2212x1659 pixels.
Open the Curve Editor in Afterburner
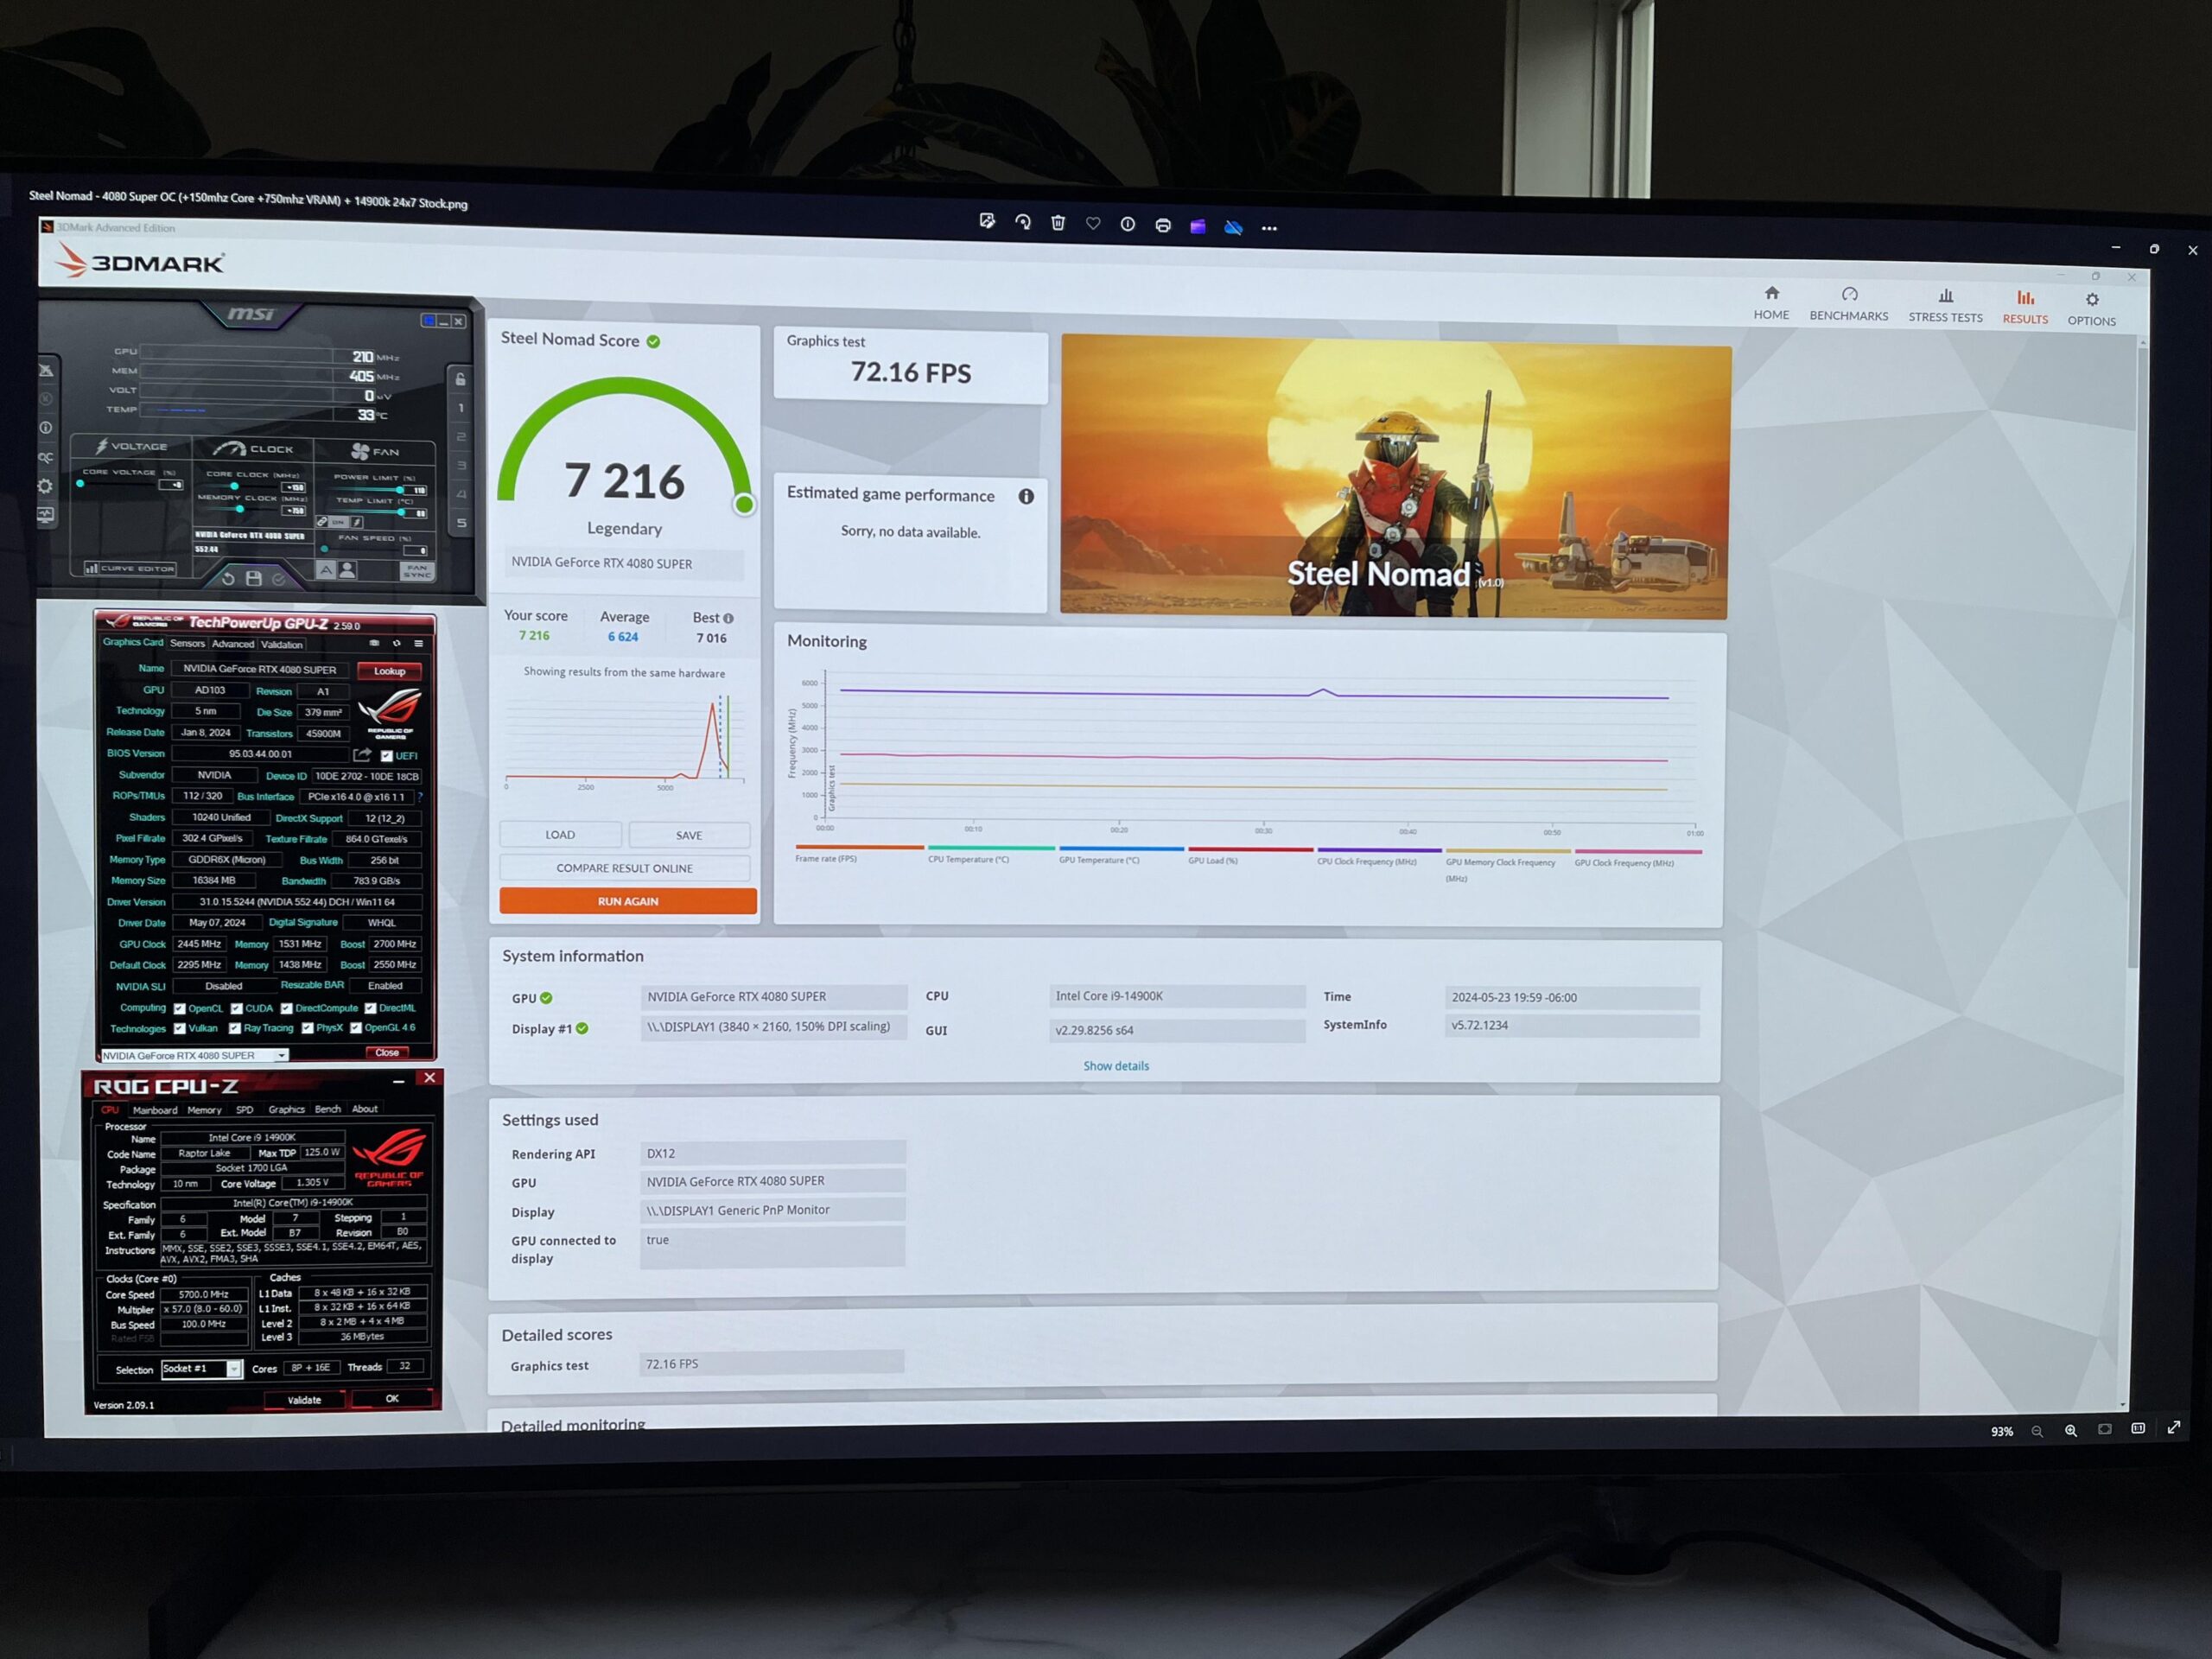coord(130,568)
